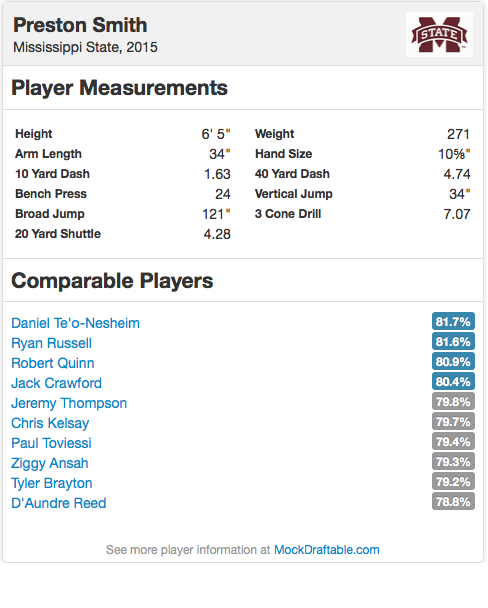Open Jeremy Thompson player page
This screenshot has width=488, height=608.
click(x=69, y=403)
